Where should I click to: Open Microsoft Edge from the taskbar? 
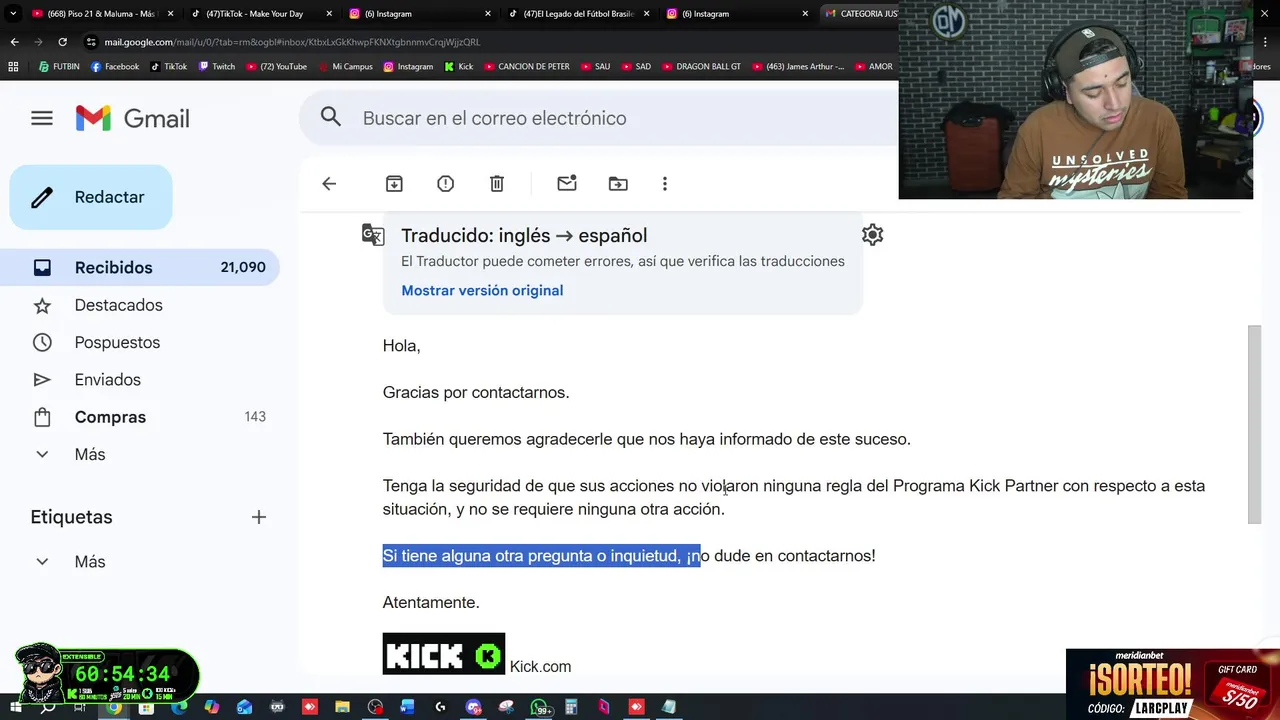179,707
